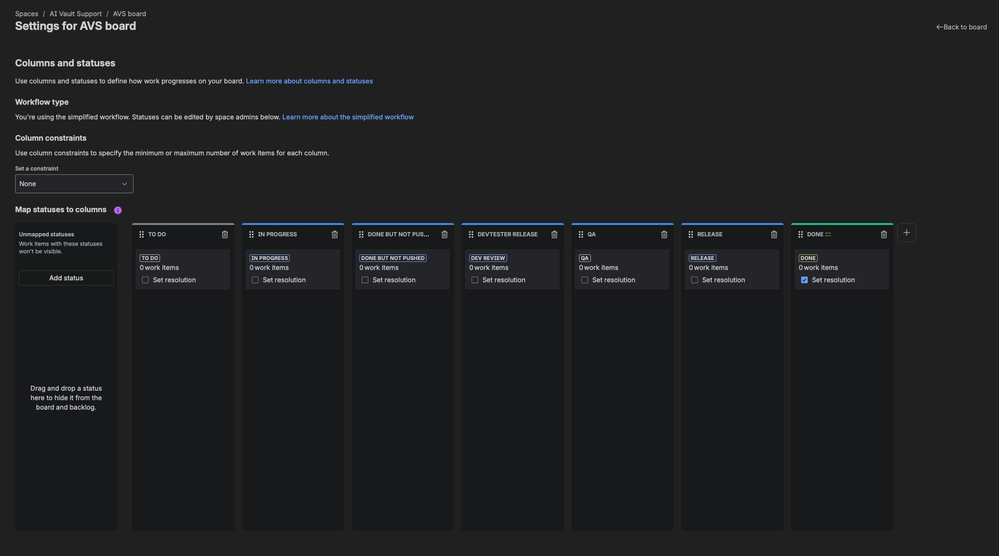The image size is (999, 556).
Task: Delete the DEVTESTER RELEASE column trash icon
Action: (x=554, y=234)
